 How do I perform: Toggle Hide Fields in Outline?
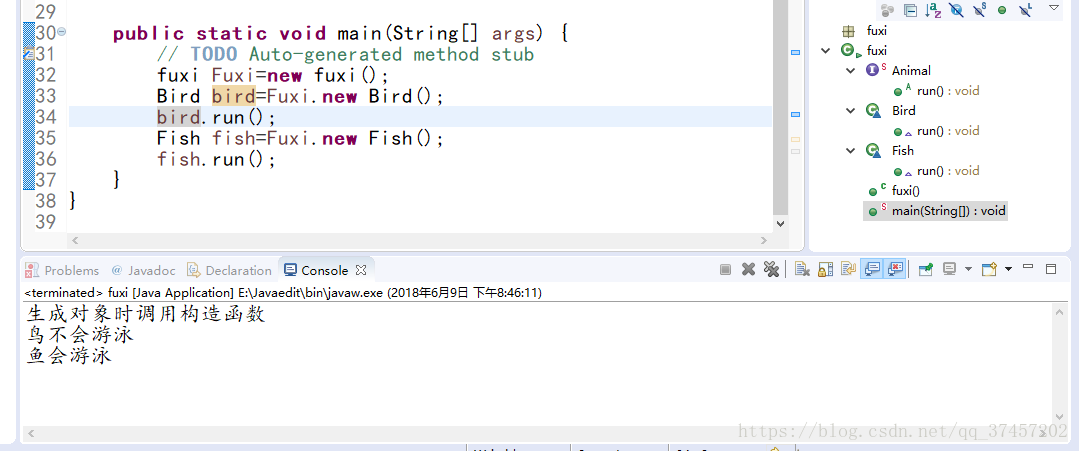click(956, 10)
